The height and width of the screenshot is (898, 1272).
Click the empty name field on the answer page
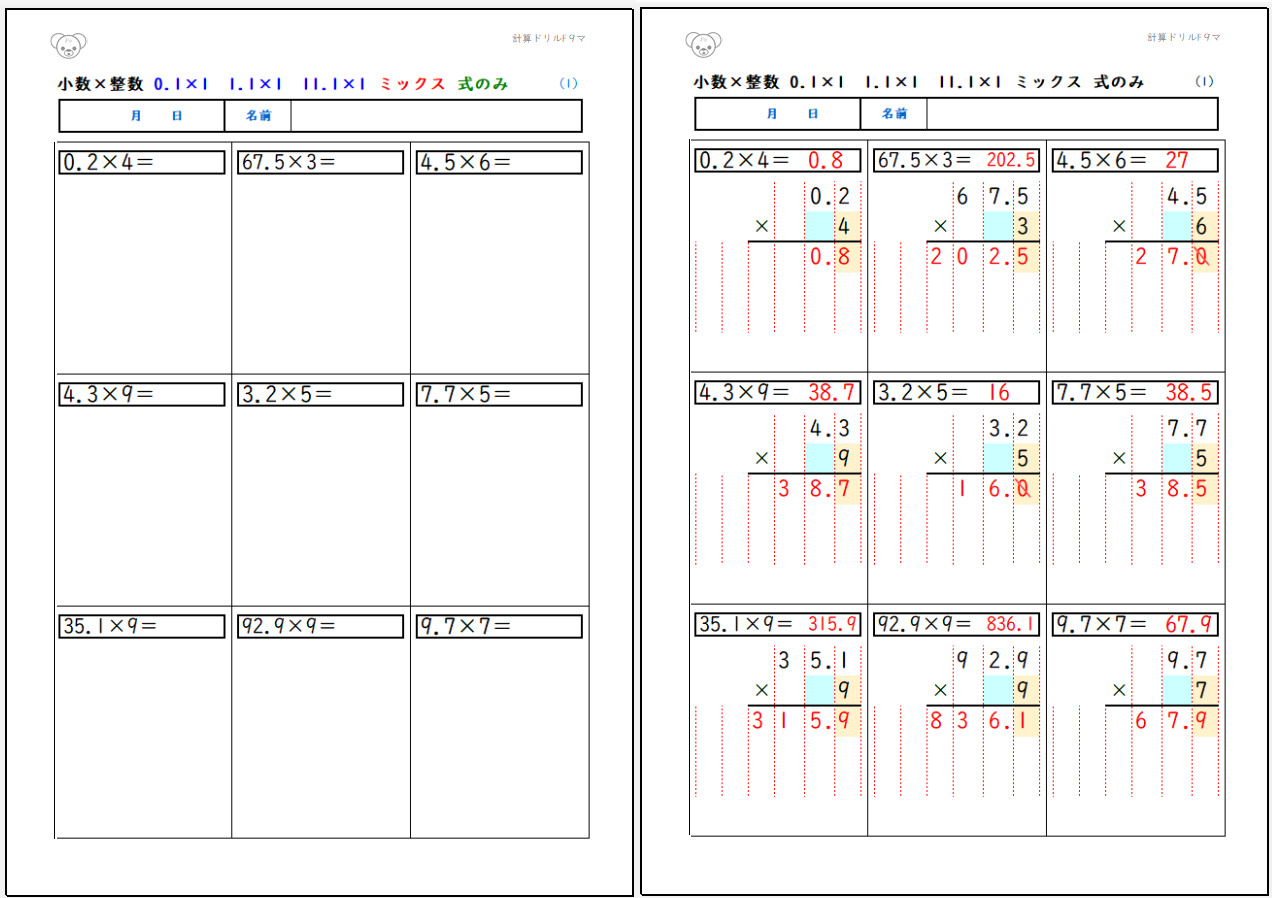tap(1071, 114)
